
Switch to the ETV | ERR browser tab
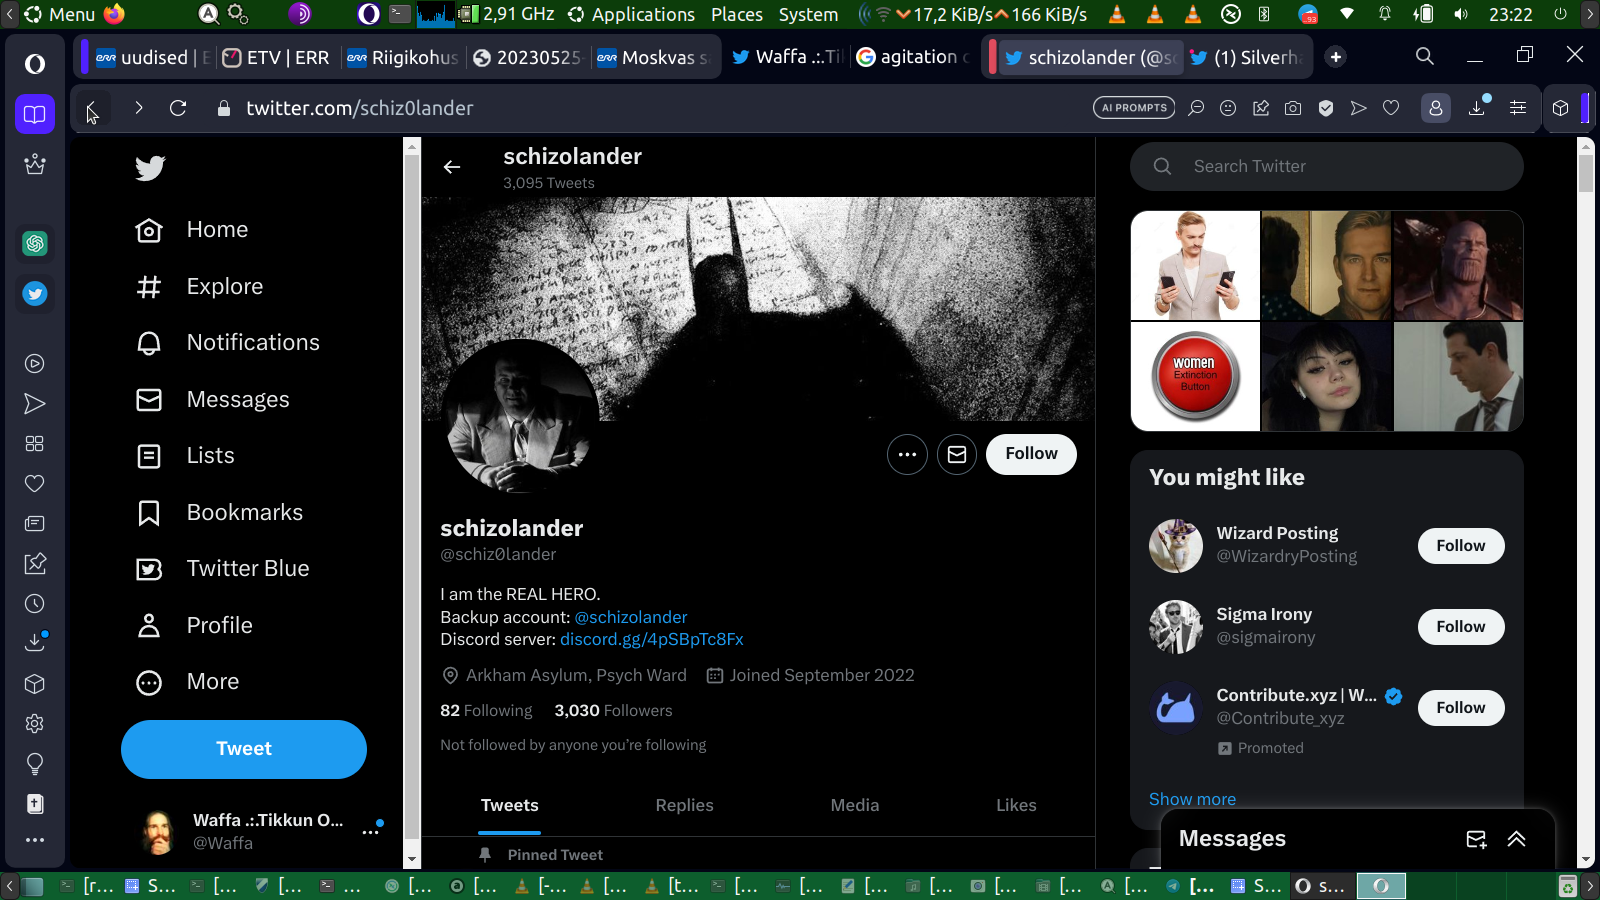point(276,58)
